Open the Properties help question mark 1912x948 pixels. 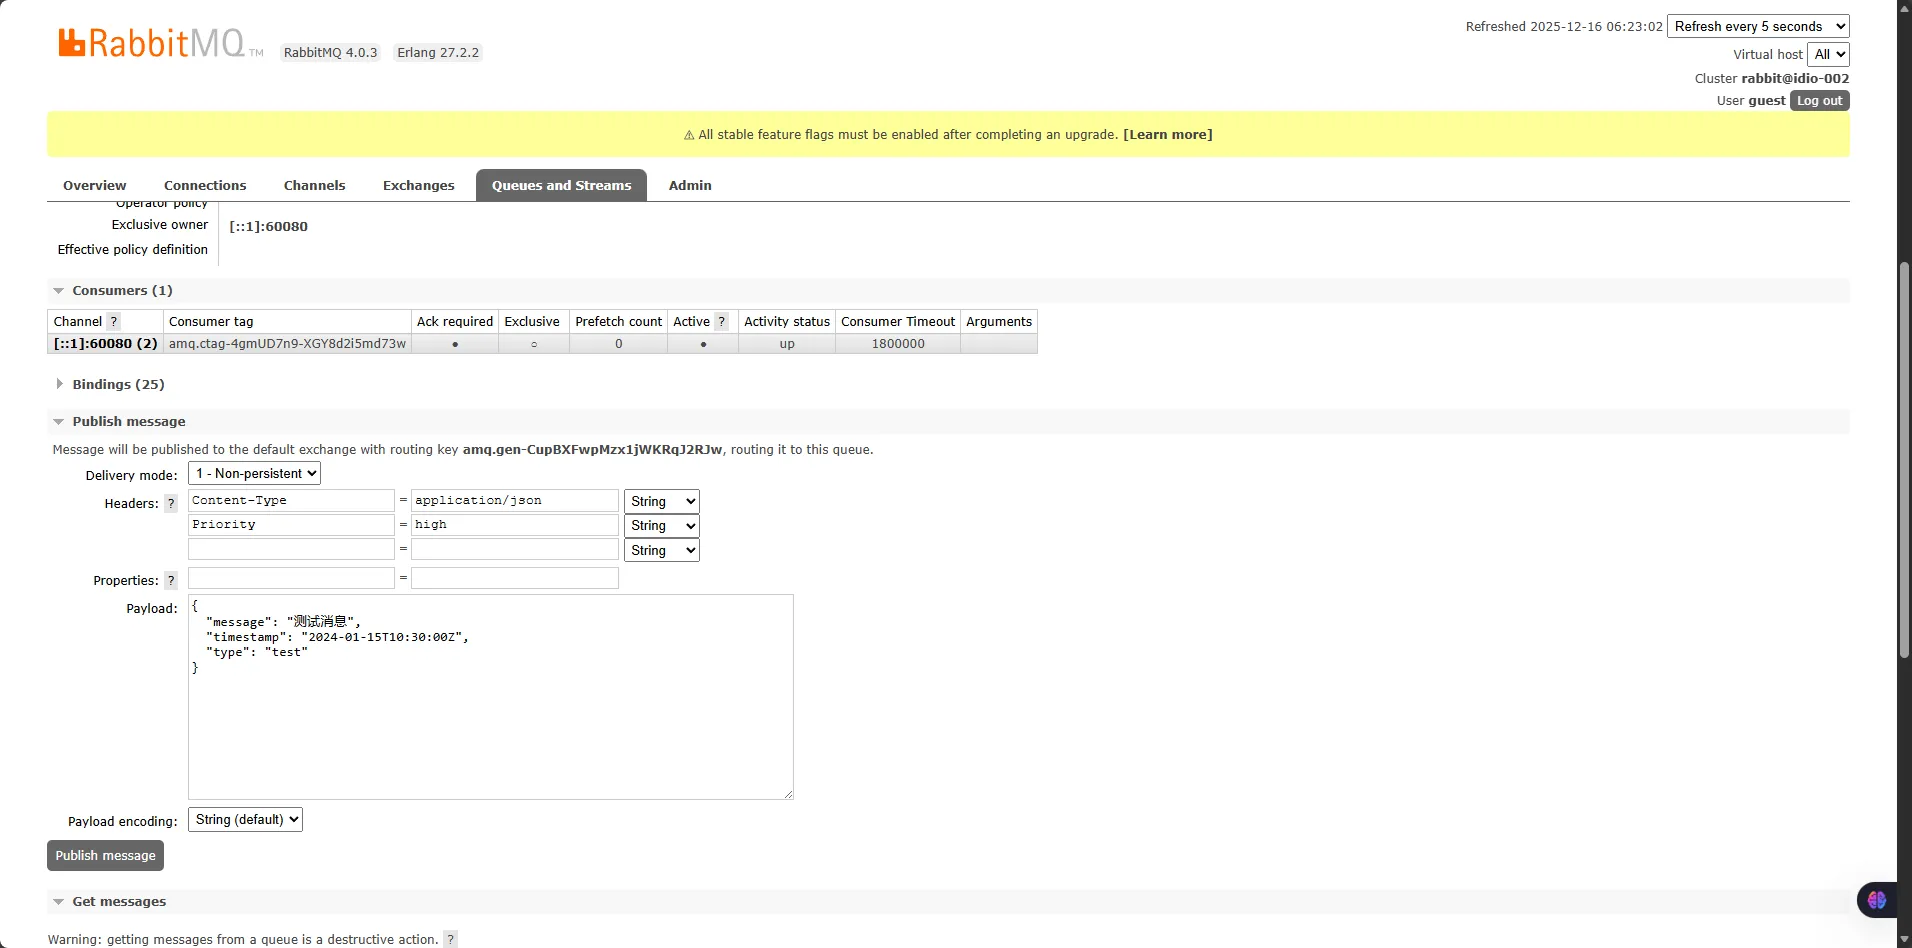171,581
